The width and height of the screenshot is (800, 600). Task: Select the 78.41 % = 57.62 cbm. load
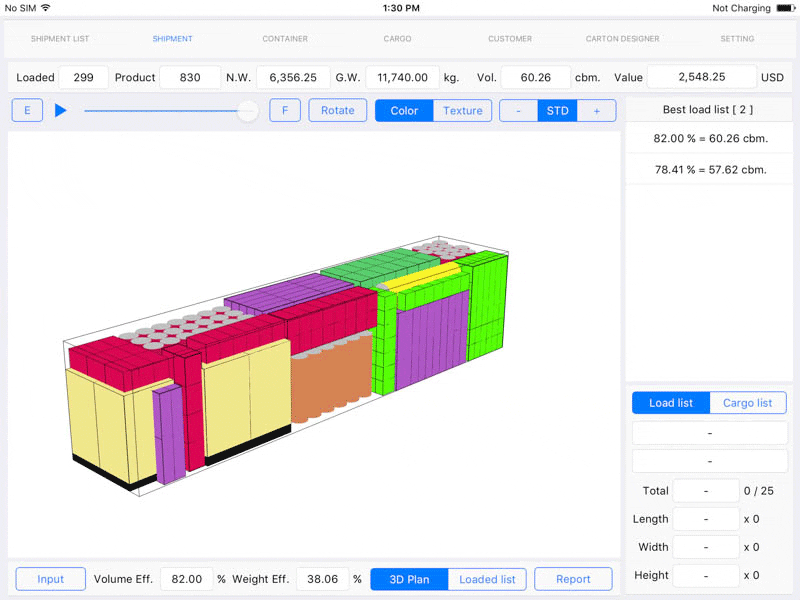[710, 169]
